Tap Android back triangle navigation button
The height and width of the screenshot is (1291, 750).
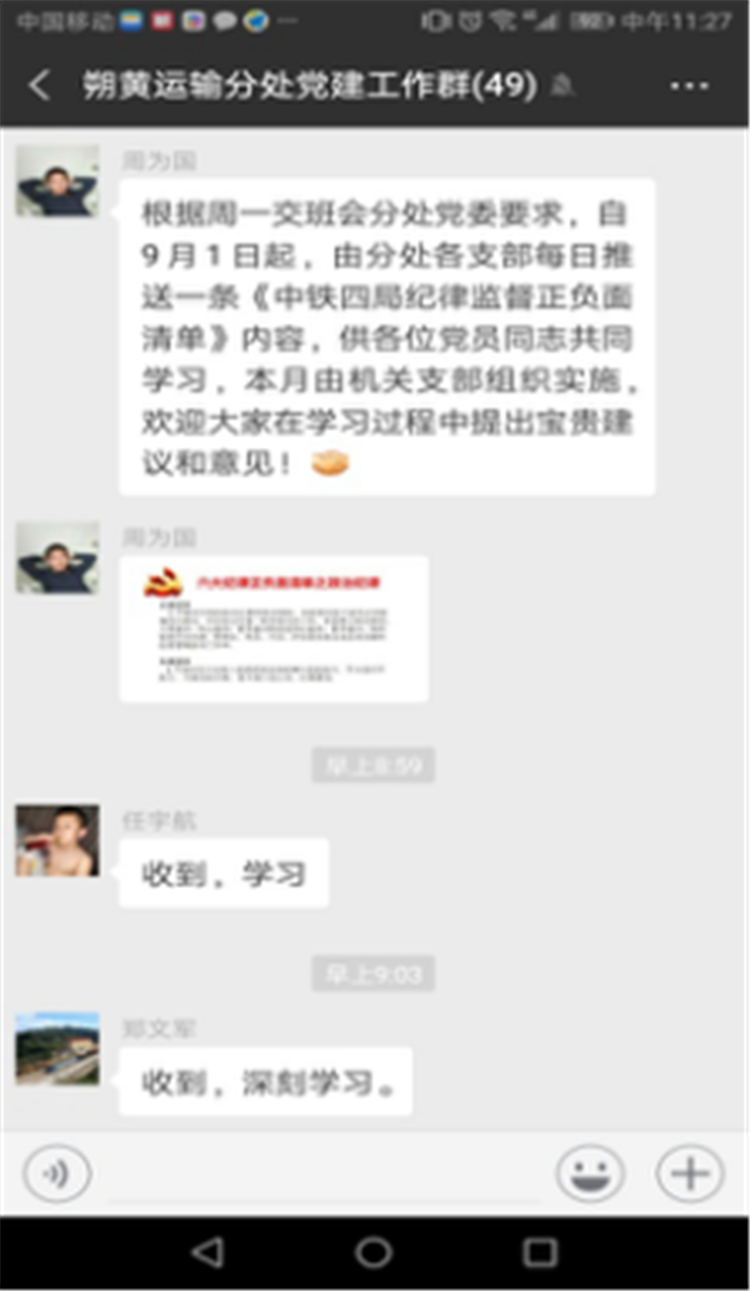click(207, 1252)
